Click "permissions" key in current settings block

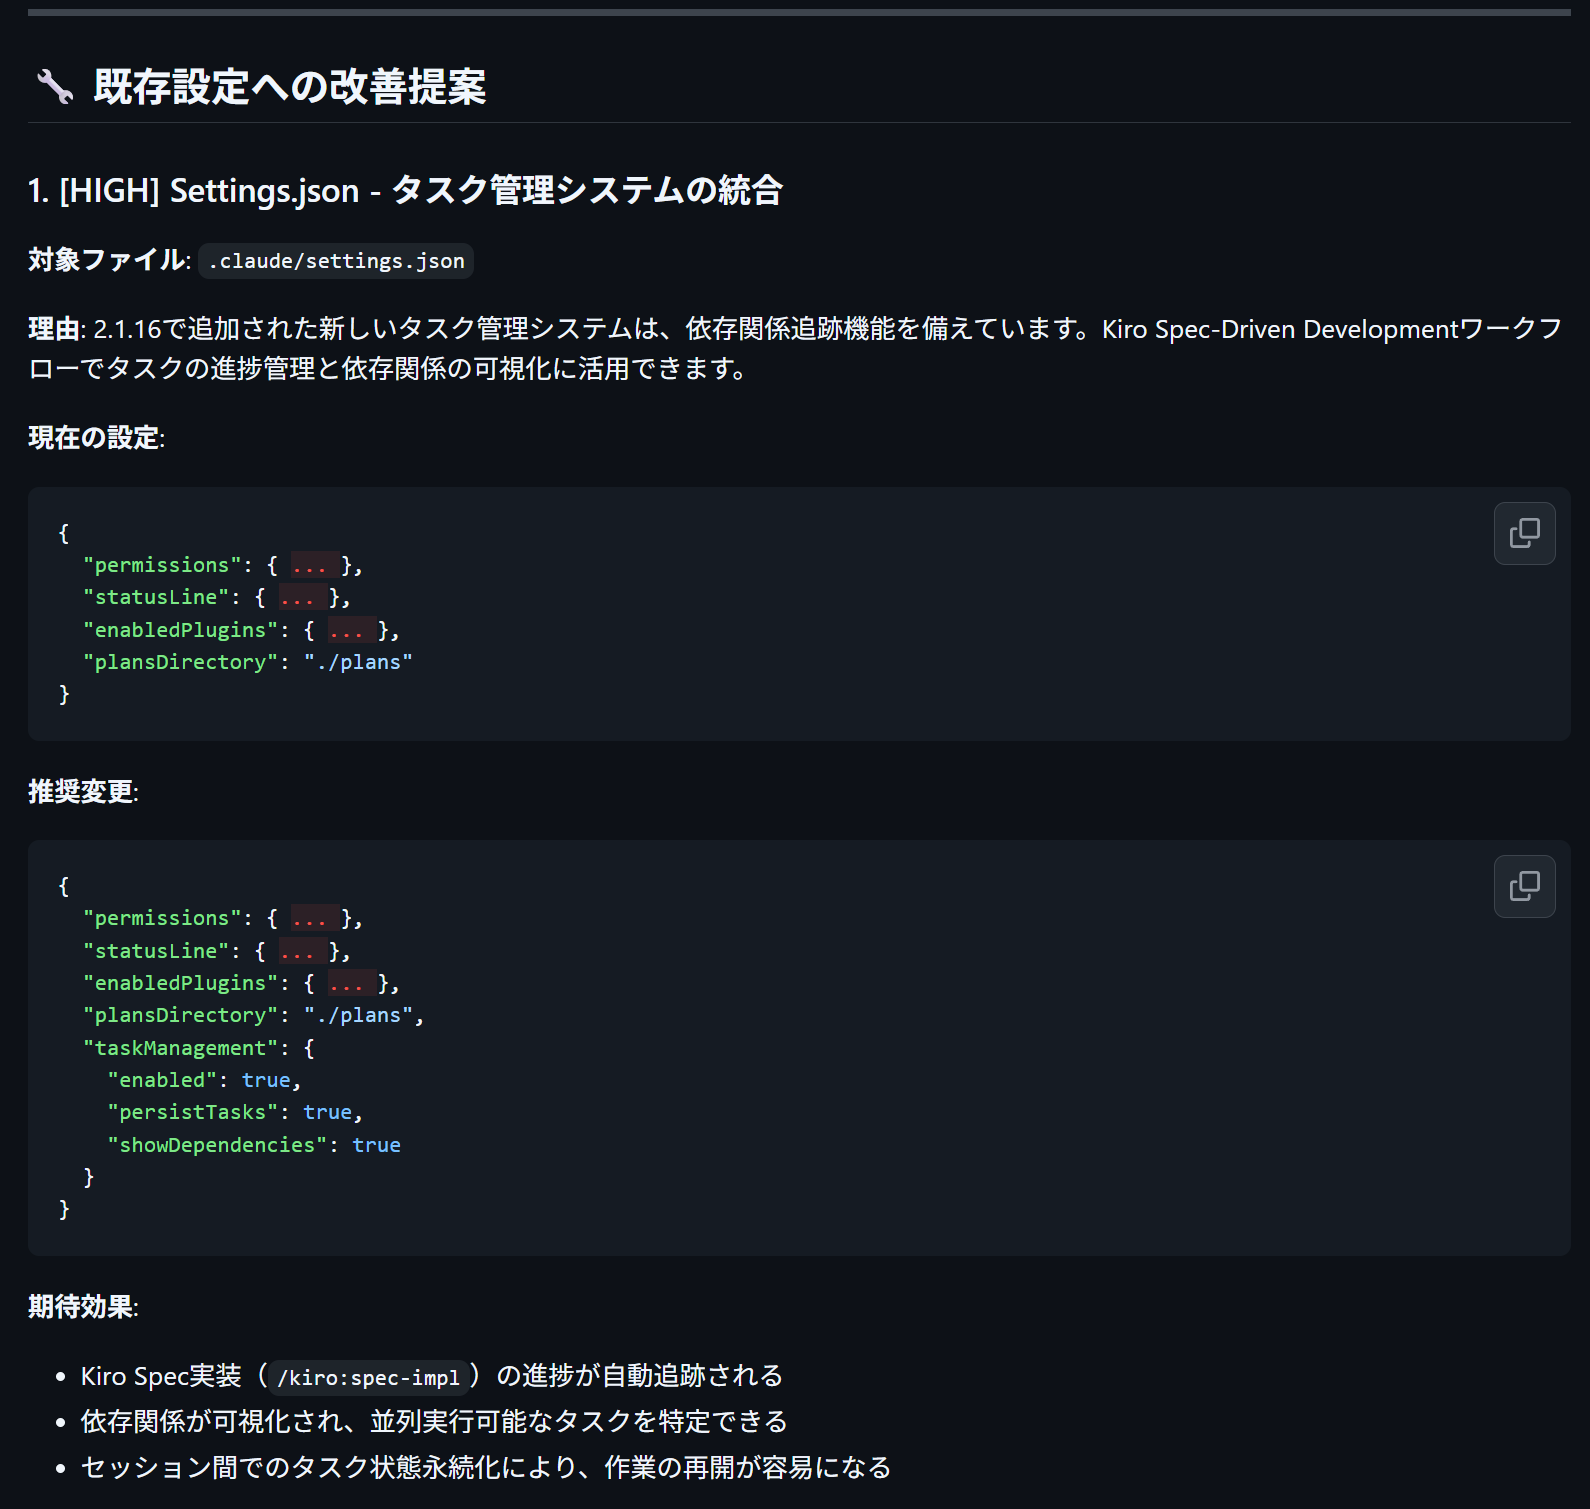click(162, 565)
